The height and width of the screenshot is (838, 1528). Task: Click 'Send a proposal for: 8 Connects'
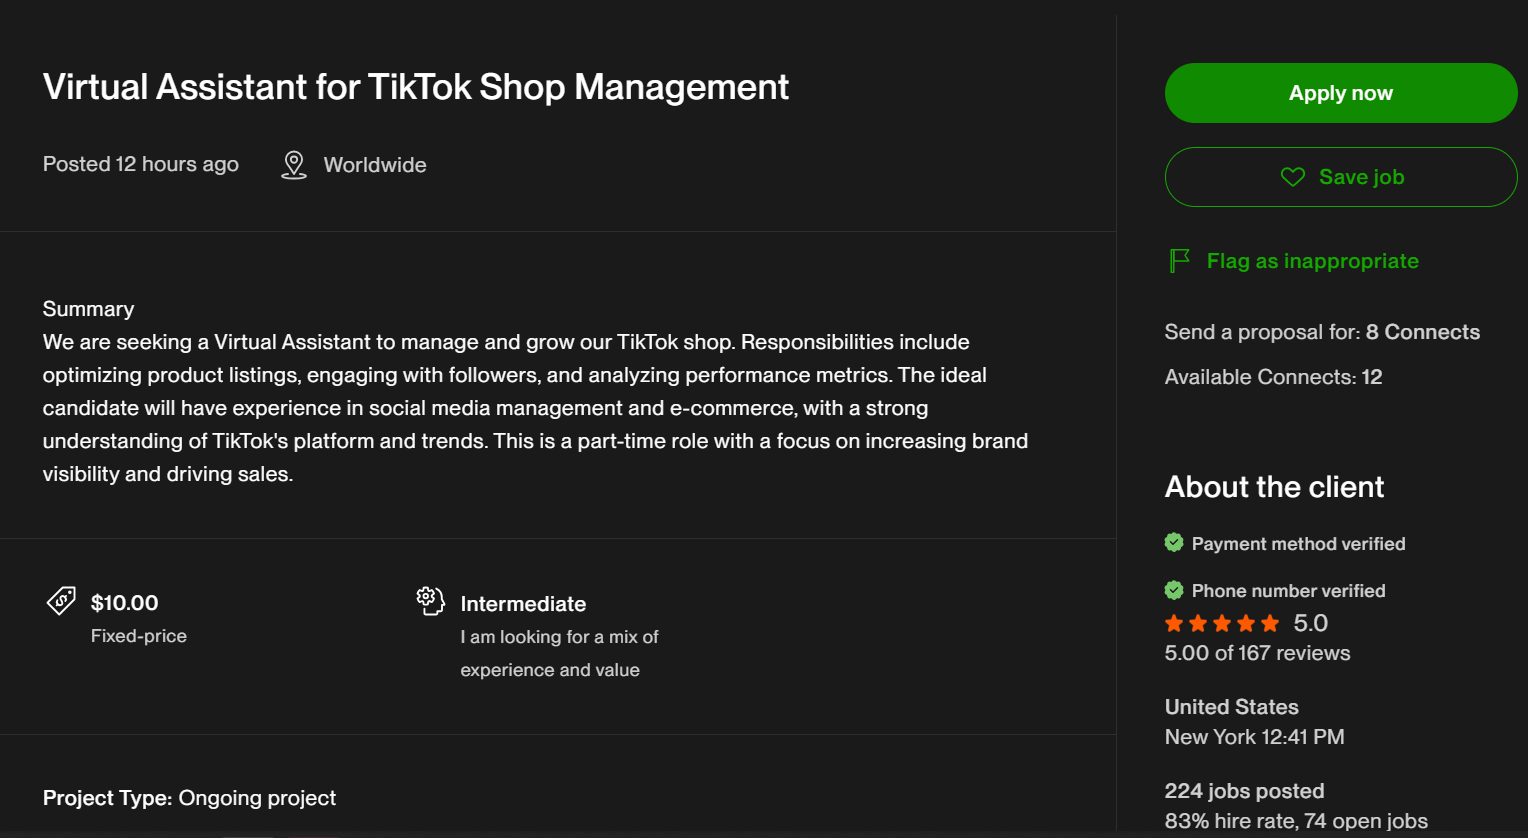pyautogui.click(x=1322, y=332)
